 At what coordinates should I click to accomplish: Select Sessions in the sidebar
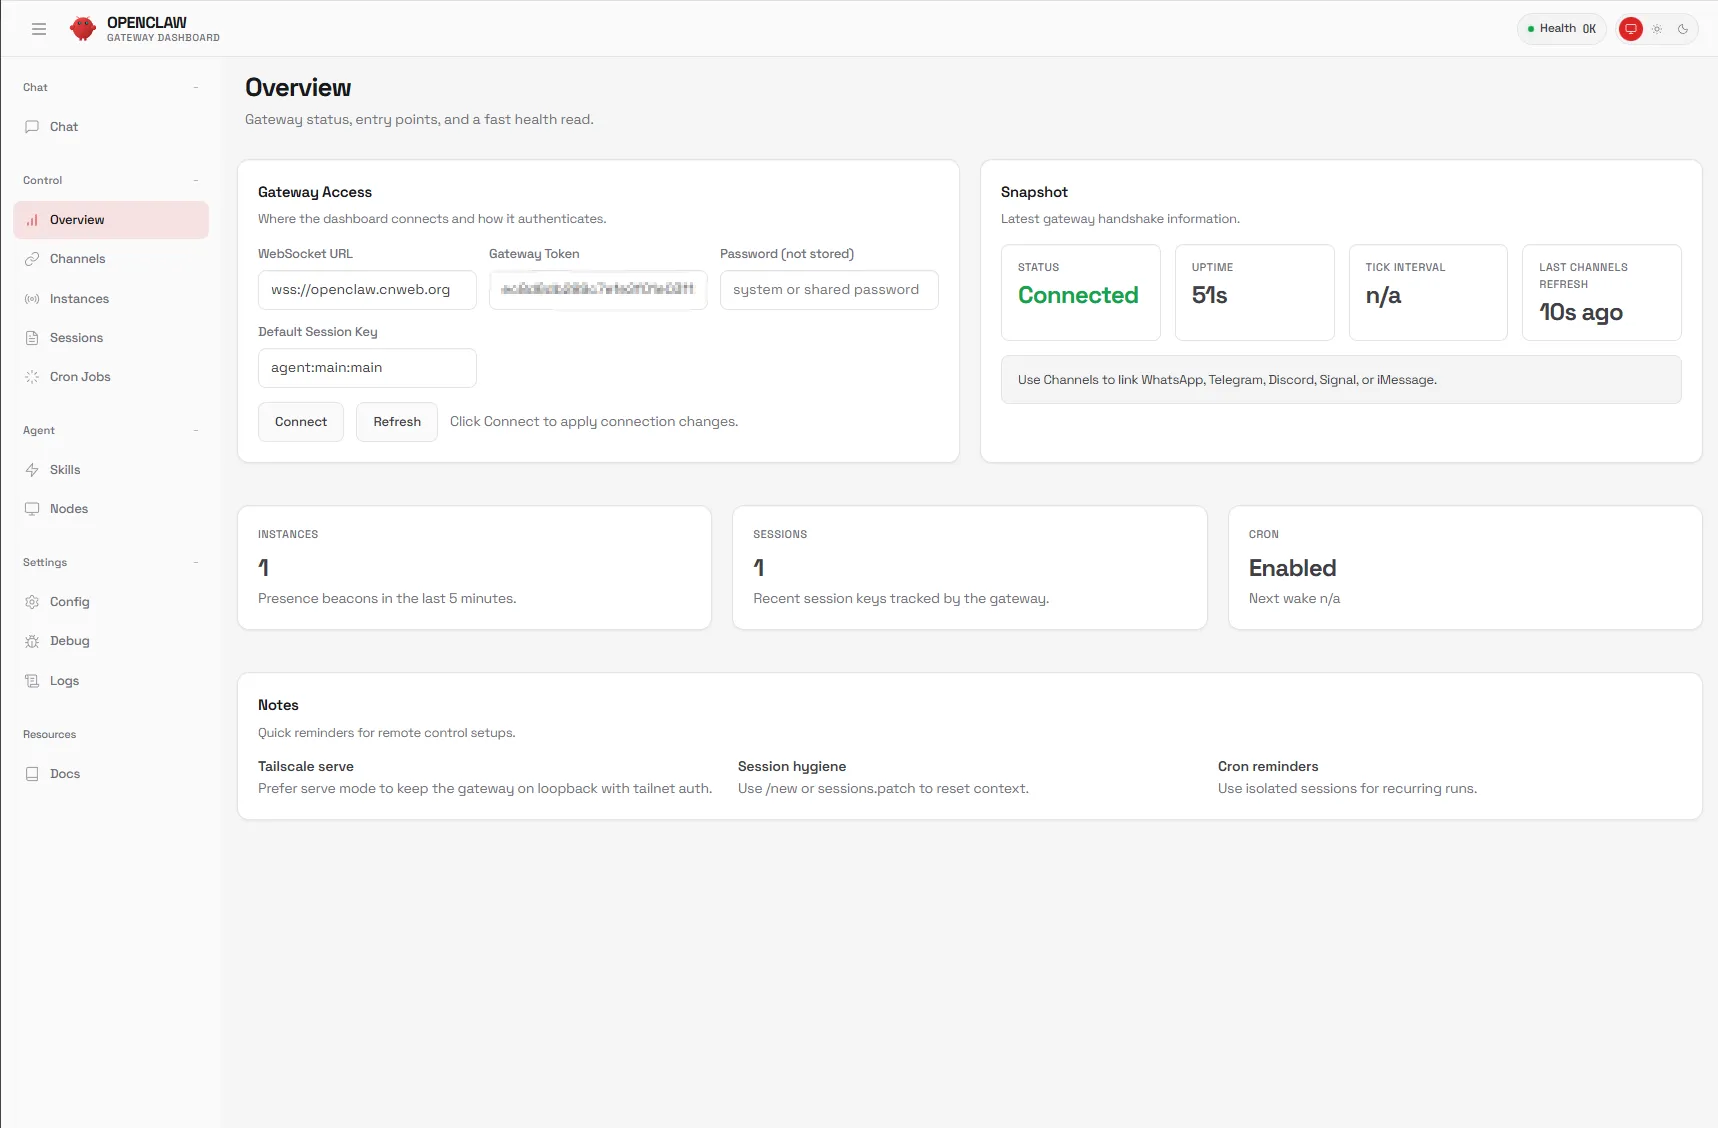click(x=76, y=338)
